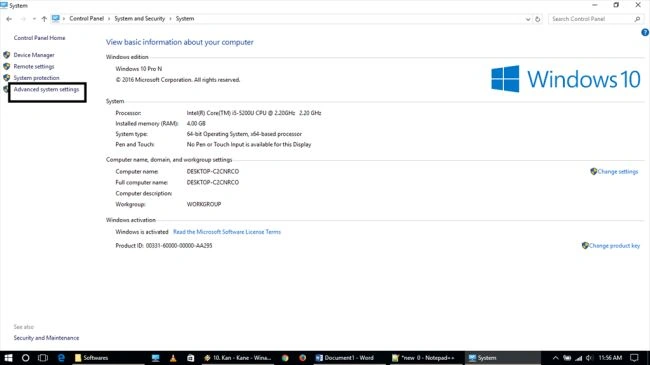Refresh the System page
650x365 pixels.
coord(538,19)
